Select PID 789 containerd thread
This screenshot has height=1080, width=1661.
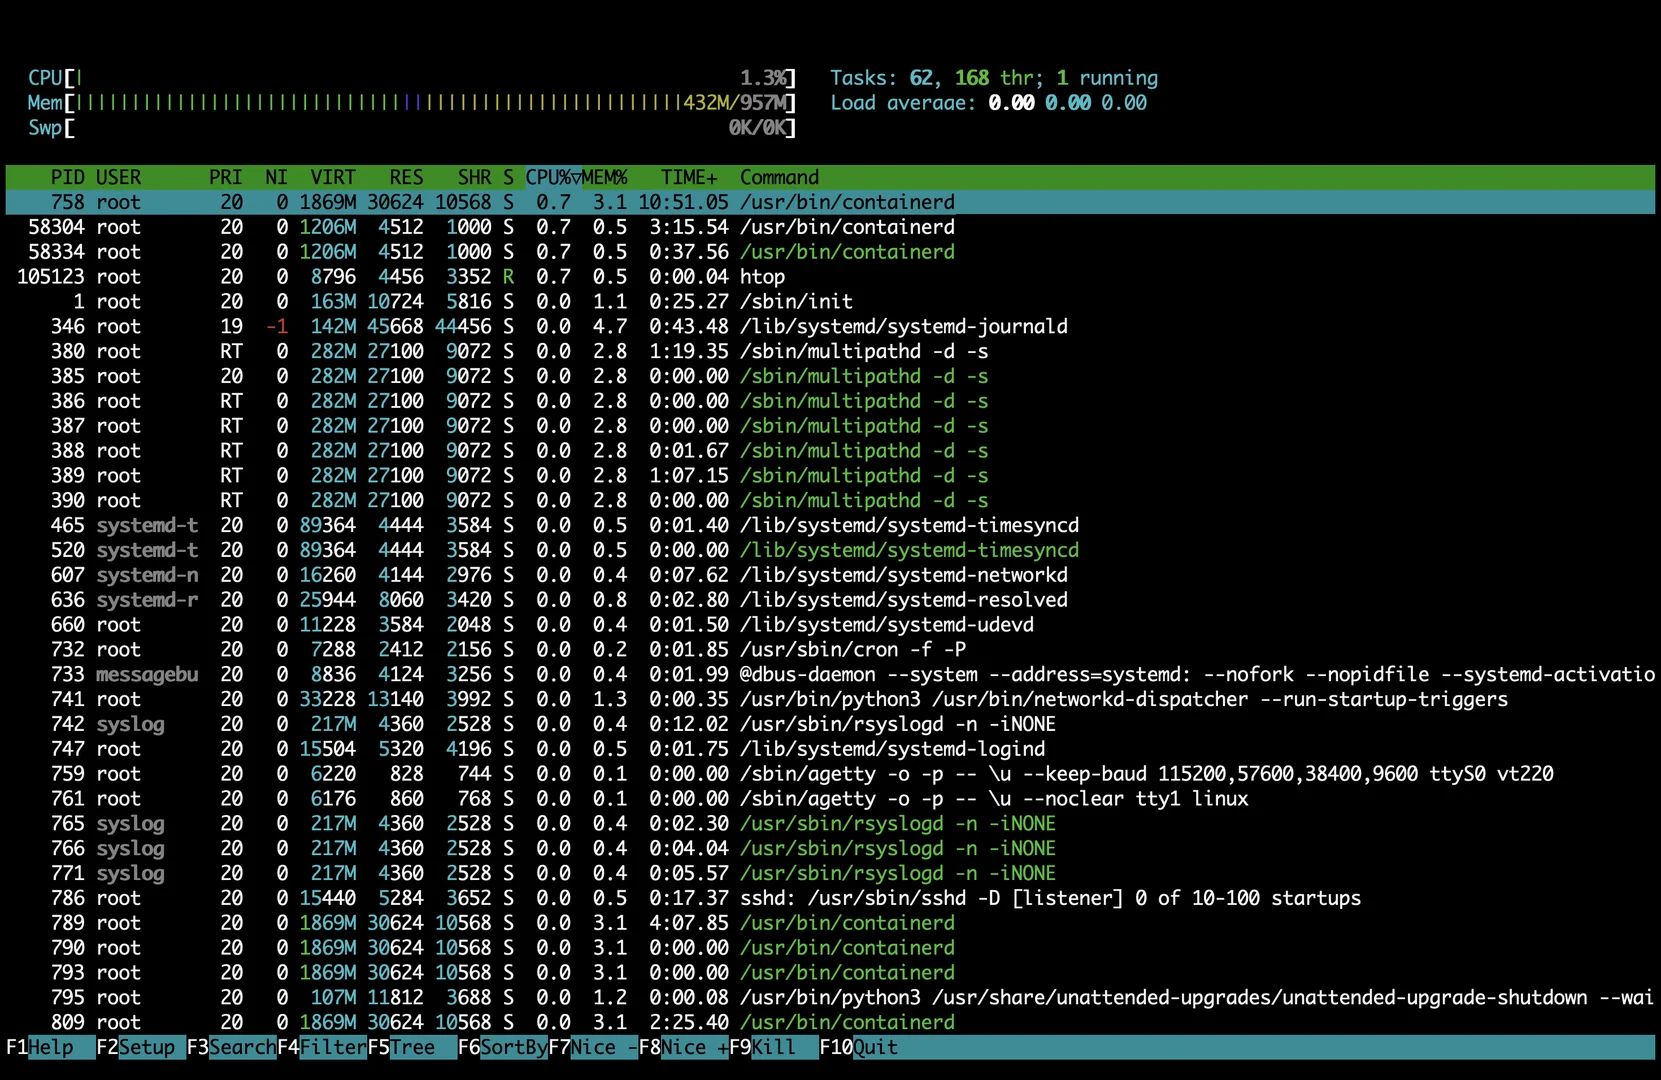pyautogui.click(x=830, y=923)
